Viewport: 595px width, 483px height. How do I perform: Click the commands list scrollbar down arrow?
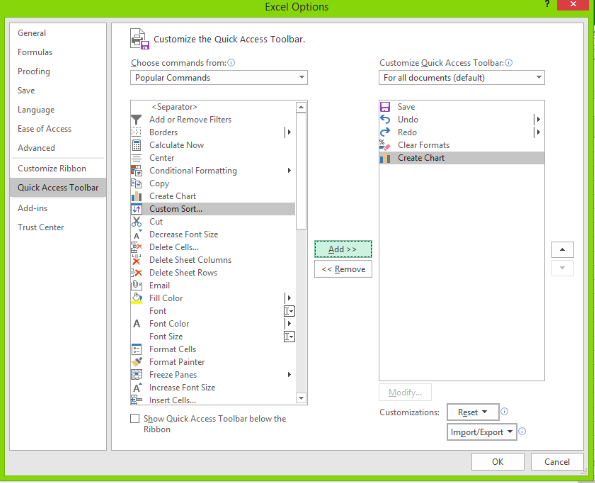(x=301, y=398)
